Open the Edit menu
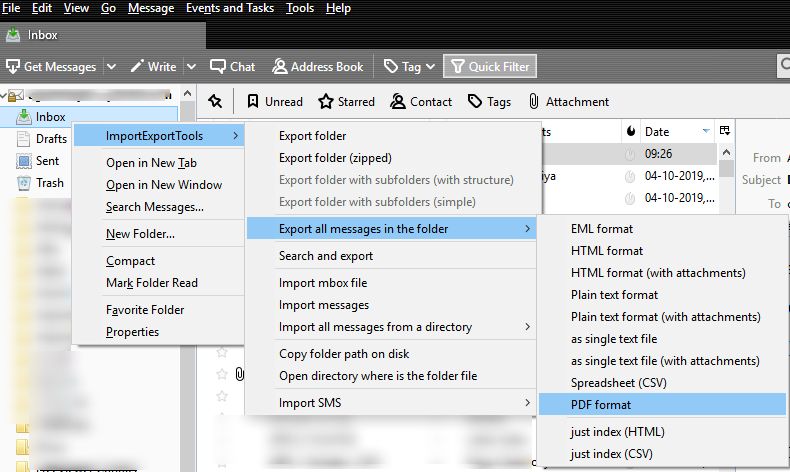The width and height of the screenshot is (790, 472). pyautogui.click(x=42, y=8)
